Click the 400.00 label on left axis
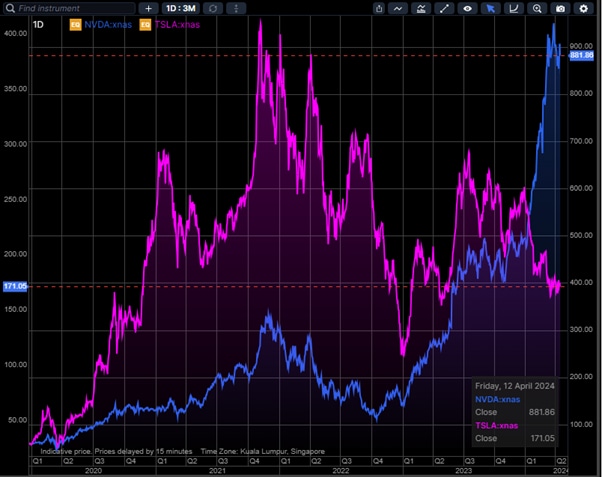602x477 pixels. coord(15,33)
